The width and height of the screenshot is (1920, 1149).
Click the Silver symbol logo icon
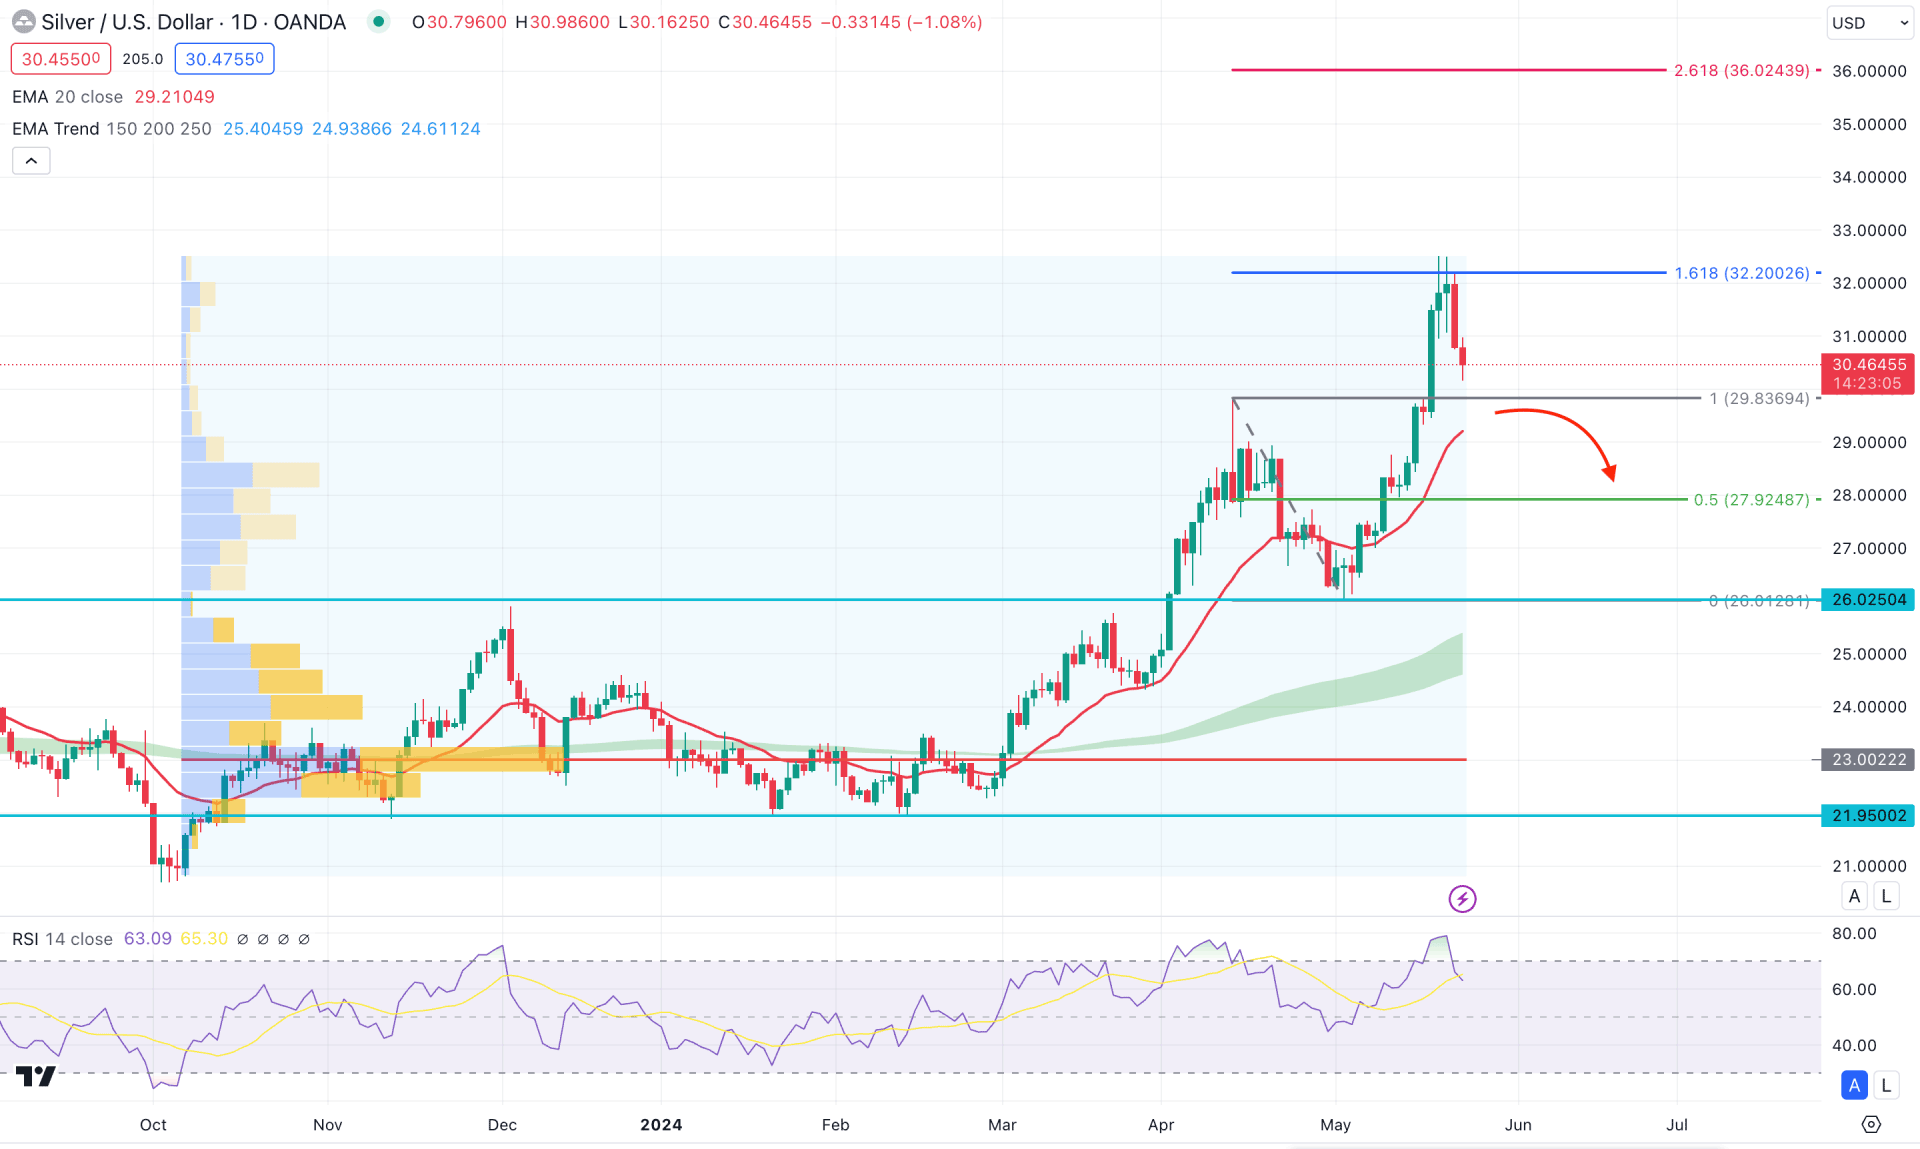click(23, 22)
